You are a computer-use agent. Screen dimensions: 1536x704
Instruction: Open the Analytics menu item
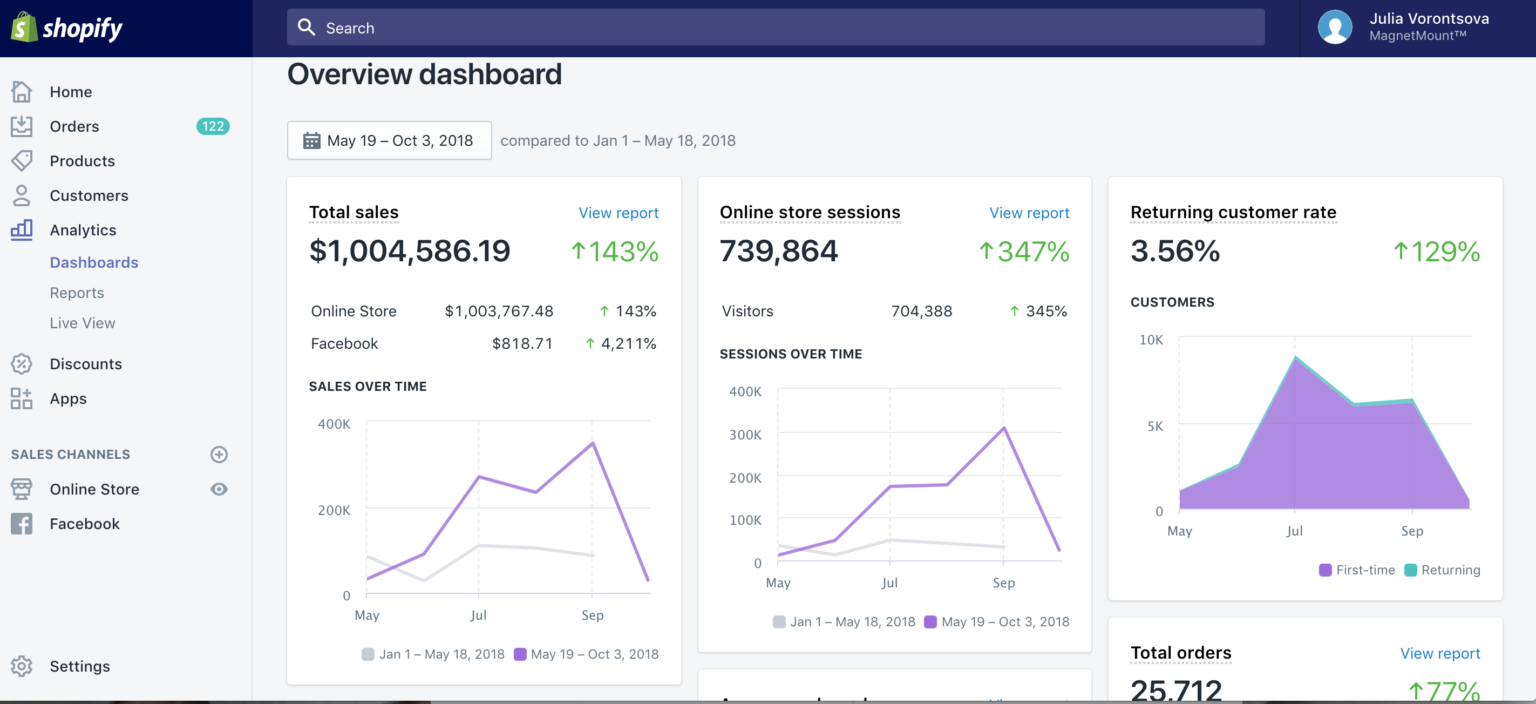pyautogui.click(x=83, y=229)
